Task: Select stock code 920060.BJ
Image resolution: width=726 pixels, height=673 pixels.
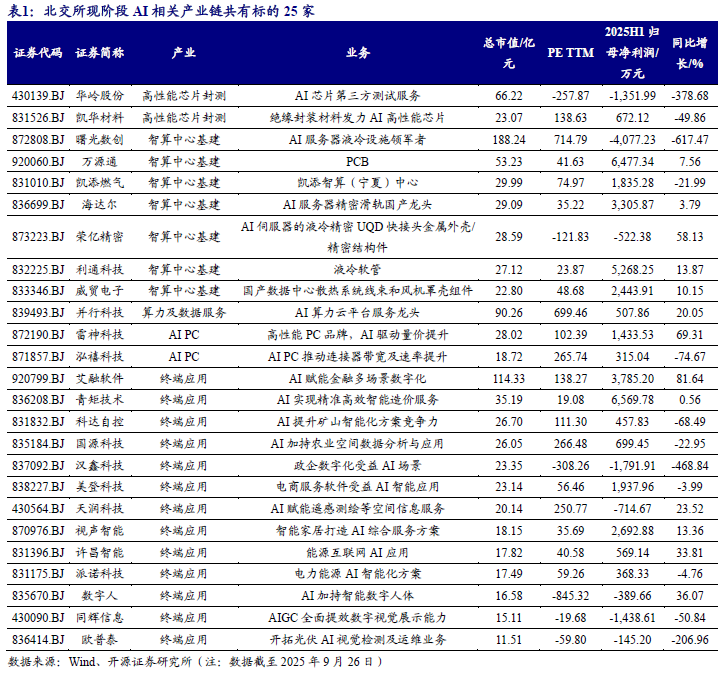Action: 38,162
